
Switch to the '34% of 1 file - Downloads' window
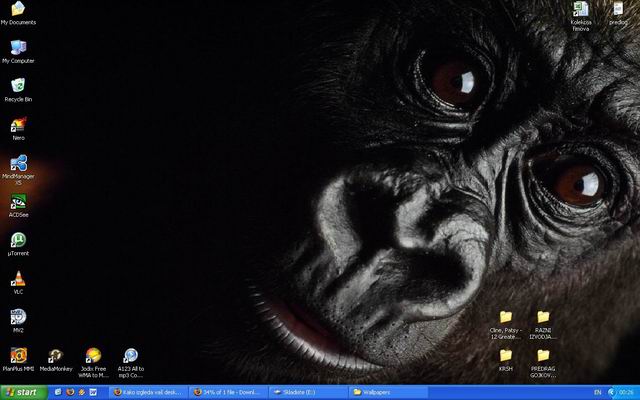tap(229, 392)
